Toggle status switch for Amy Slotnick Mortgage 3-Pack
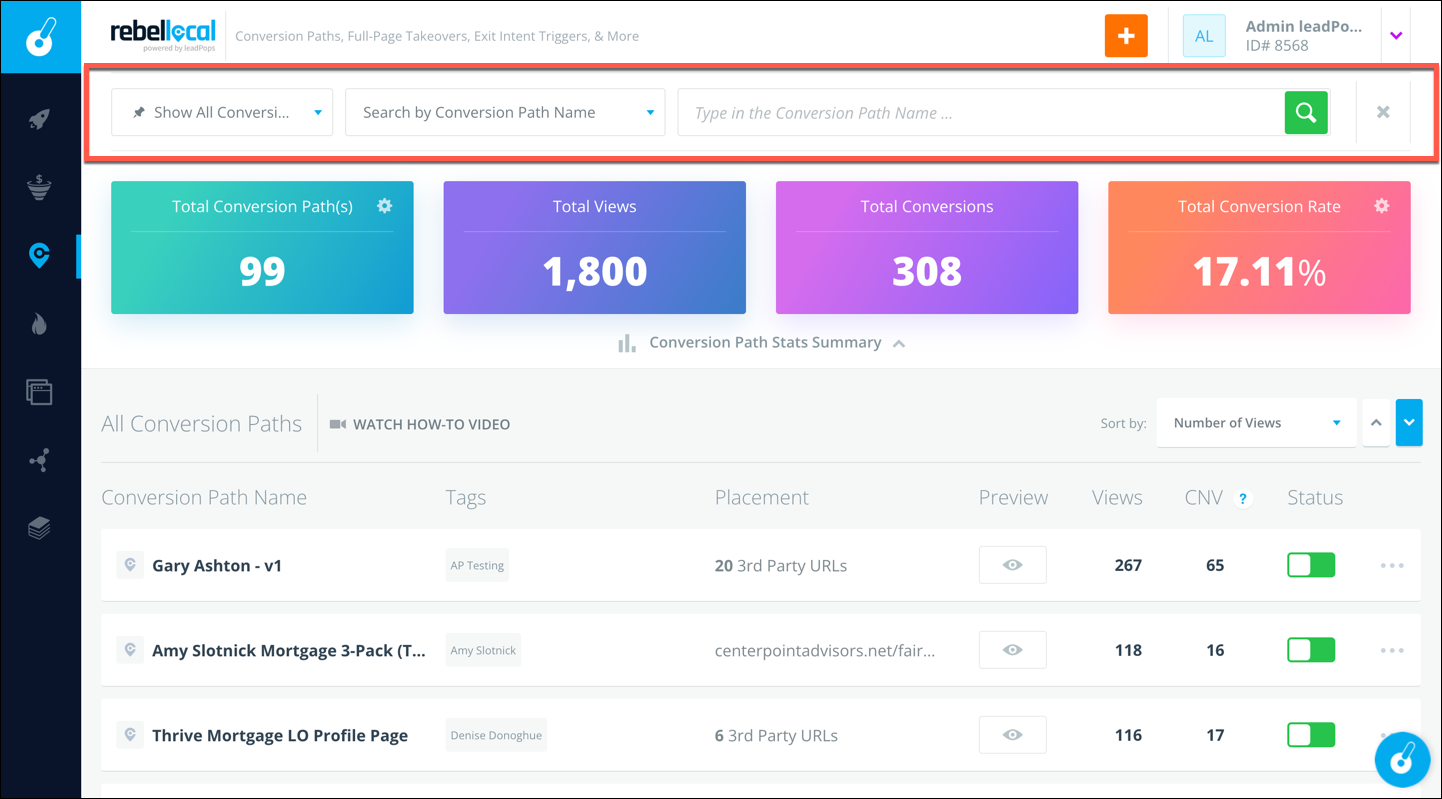Image resolution: width=1442 pixels, height=799 pixels. [1311, 650]
